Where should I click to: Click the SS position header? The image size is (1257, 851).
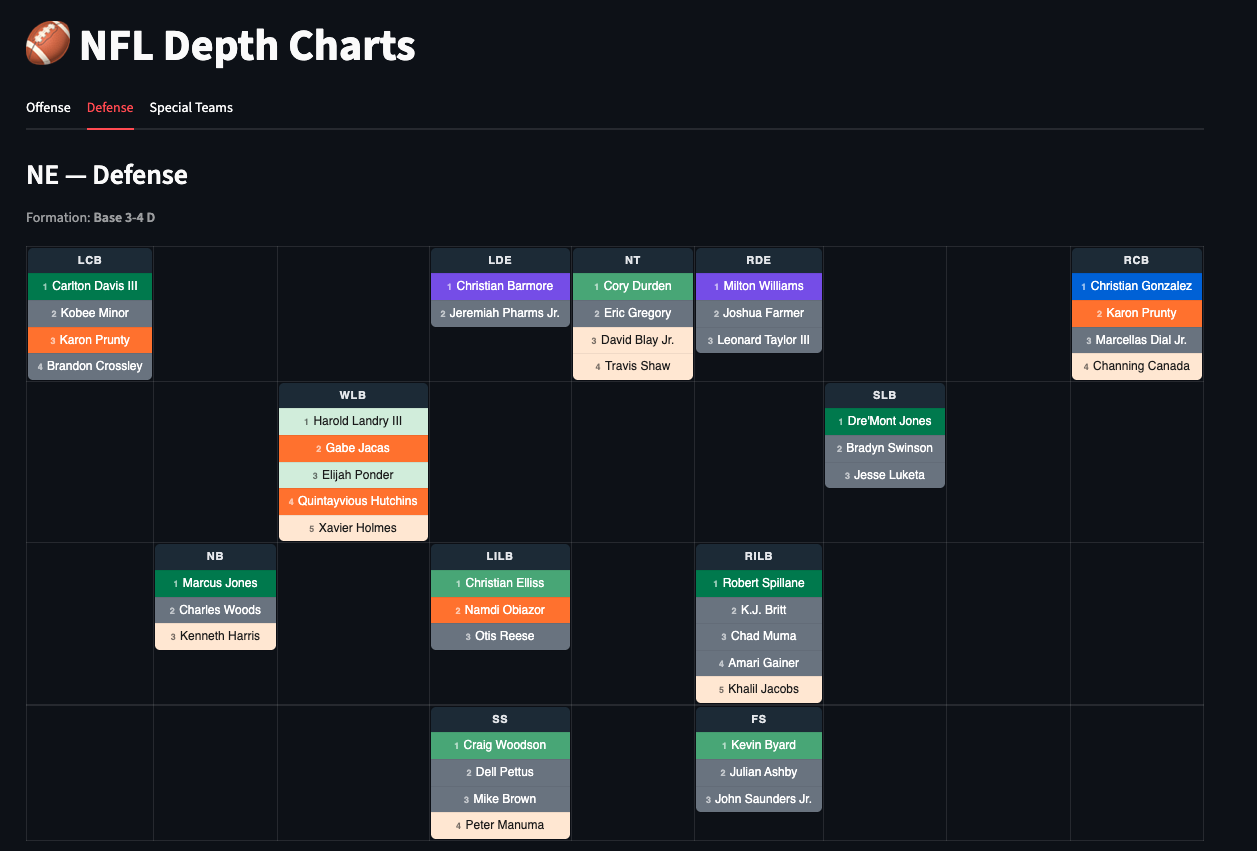(x=500, y=719)
